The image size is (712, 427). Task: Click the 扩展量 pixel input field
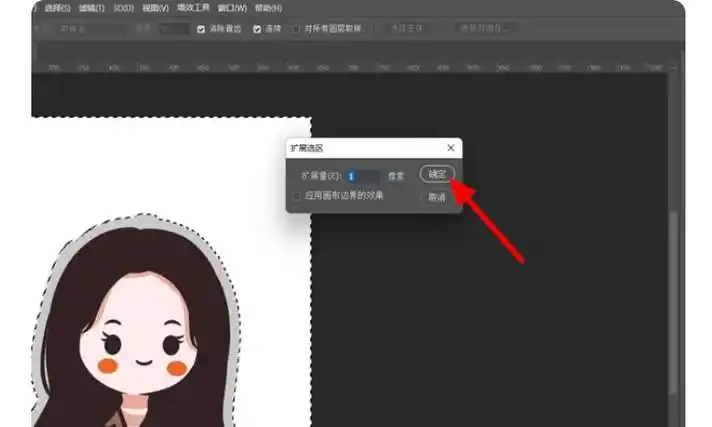[364, 176]
